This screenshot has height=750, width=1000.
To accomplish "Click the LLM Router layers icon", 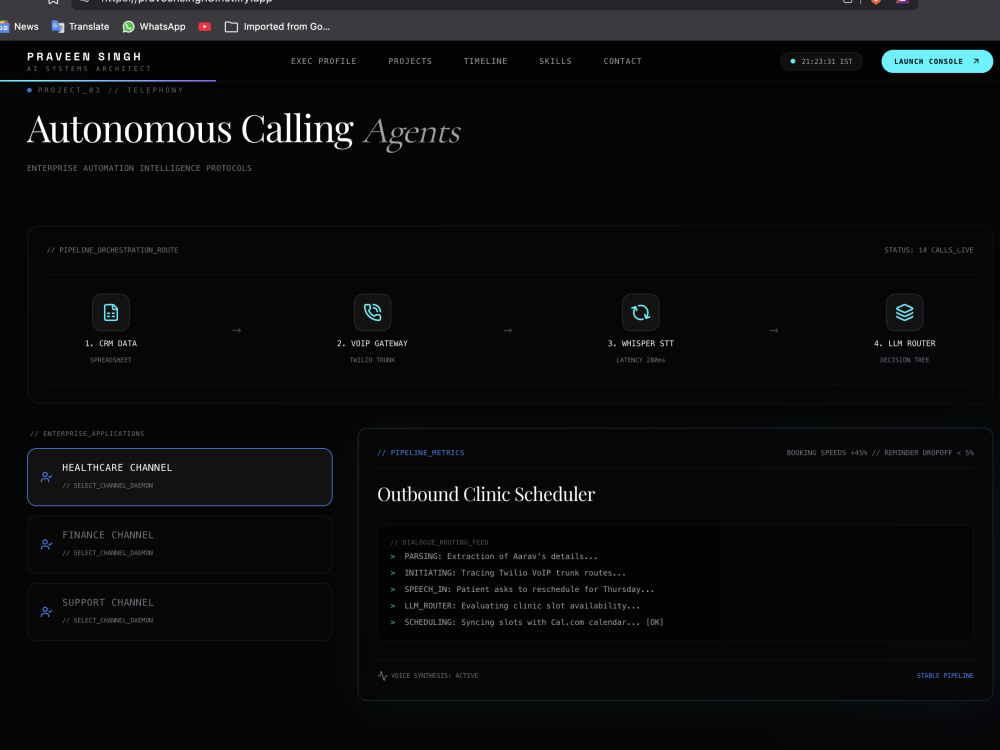I will (904, 312).
